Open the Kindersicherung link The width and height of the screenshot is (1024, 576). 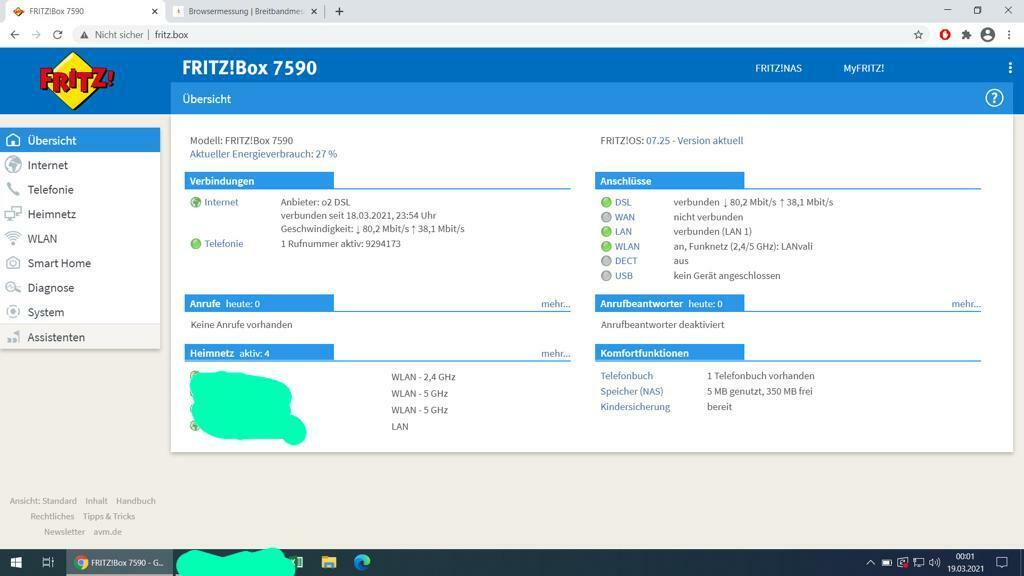(x=635, y=406)
